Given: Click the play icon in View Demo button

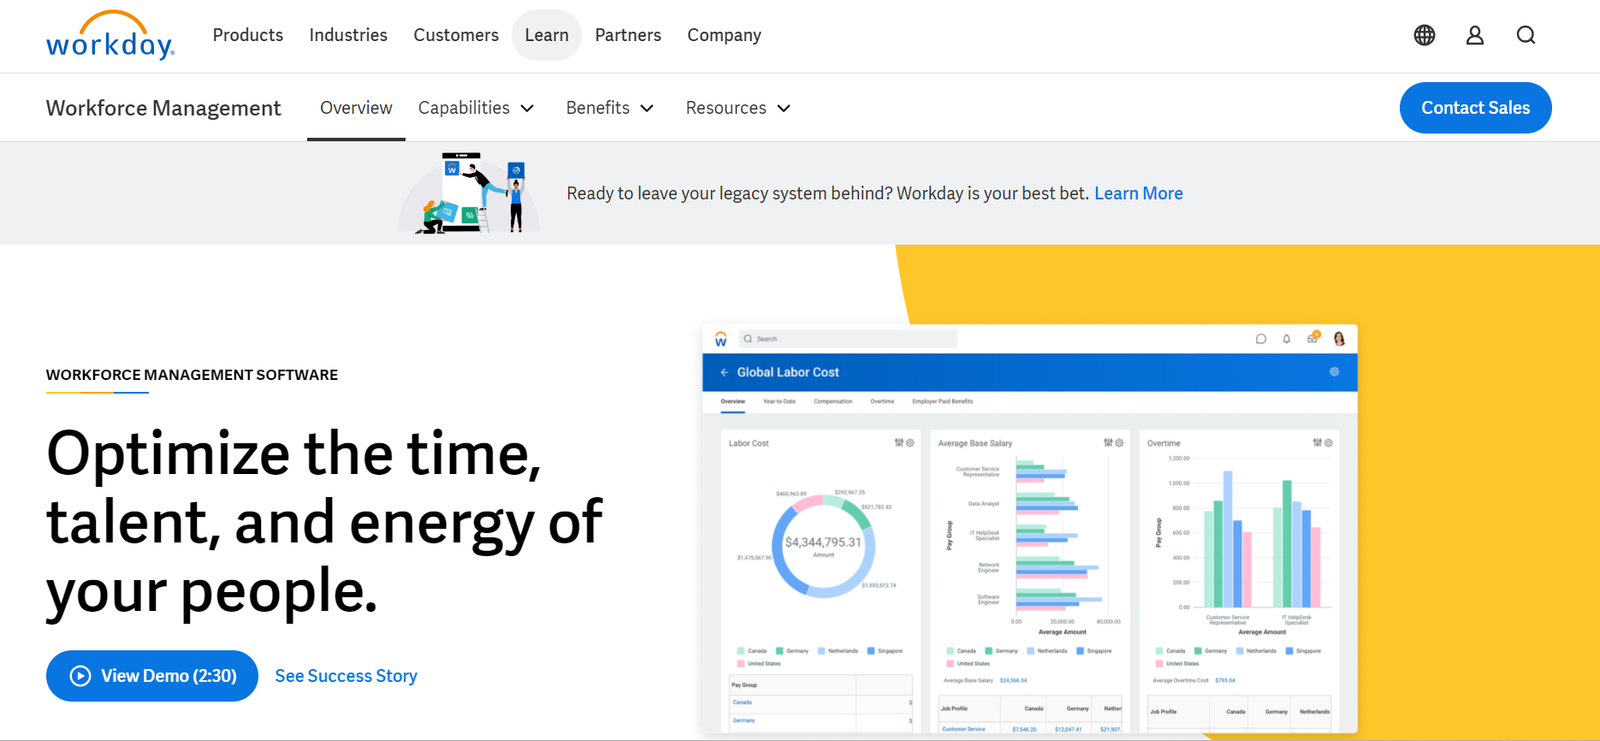Looking at the screenshot, I should coord(80,676).
